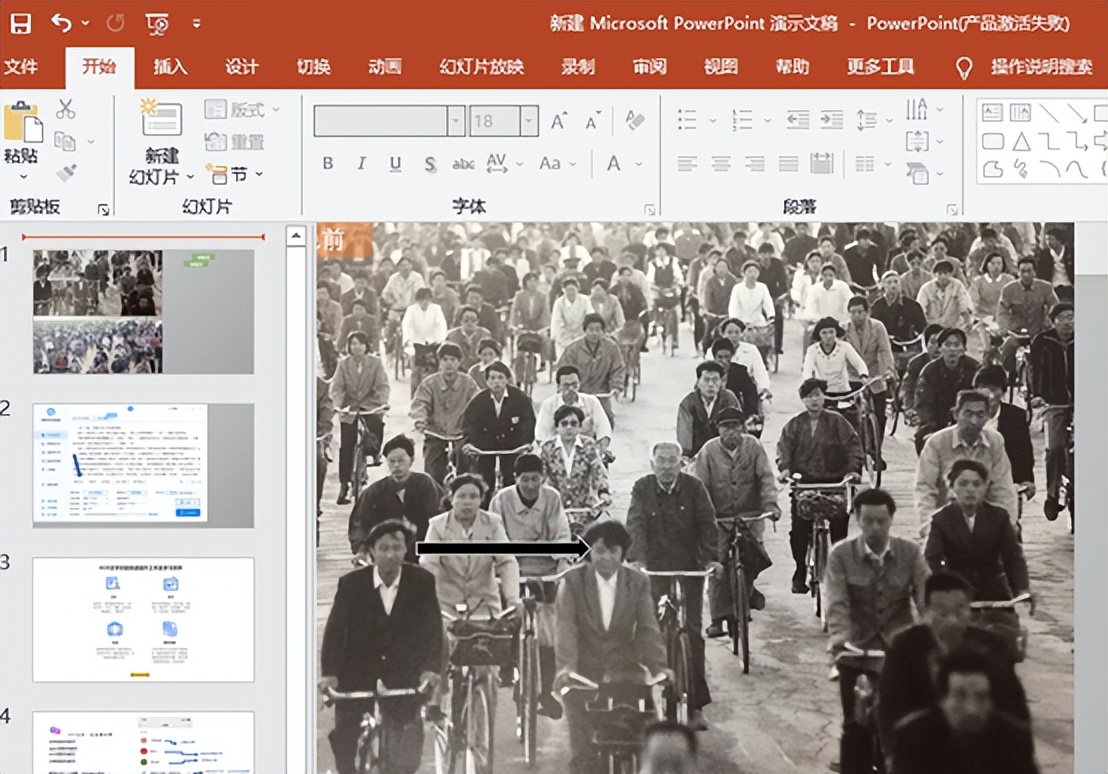
Task: Click the Cut scissors icon
Action: [66, 109]
